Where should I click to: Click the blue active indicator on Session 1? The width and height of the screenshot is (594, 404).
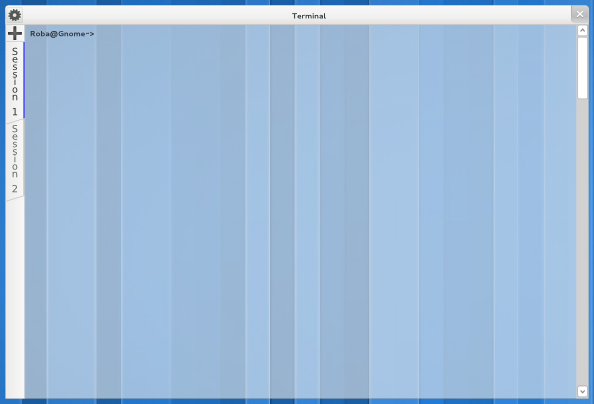24,80
